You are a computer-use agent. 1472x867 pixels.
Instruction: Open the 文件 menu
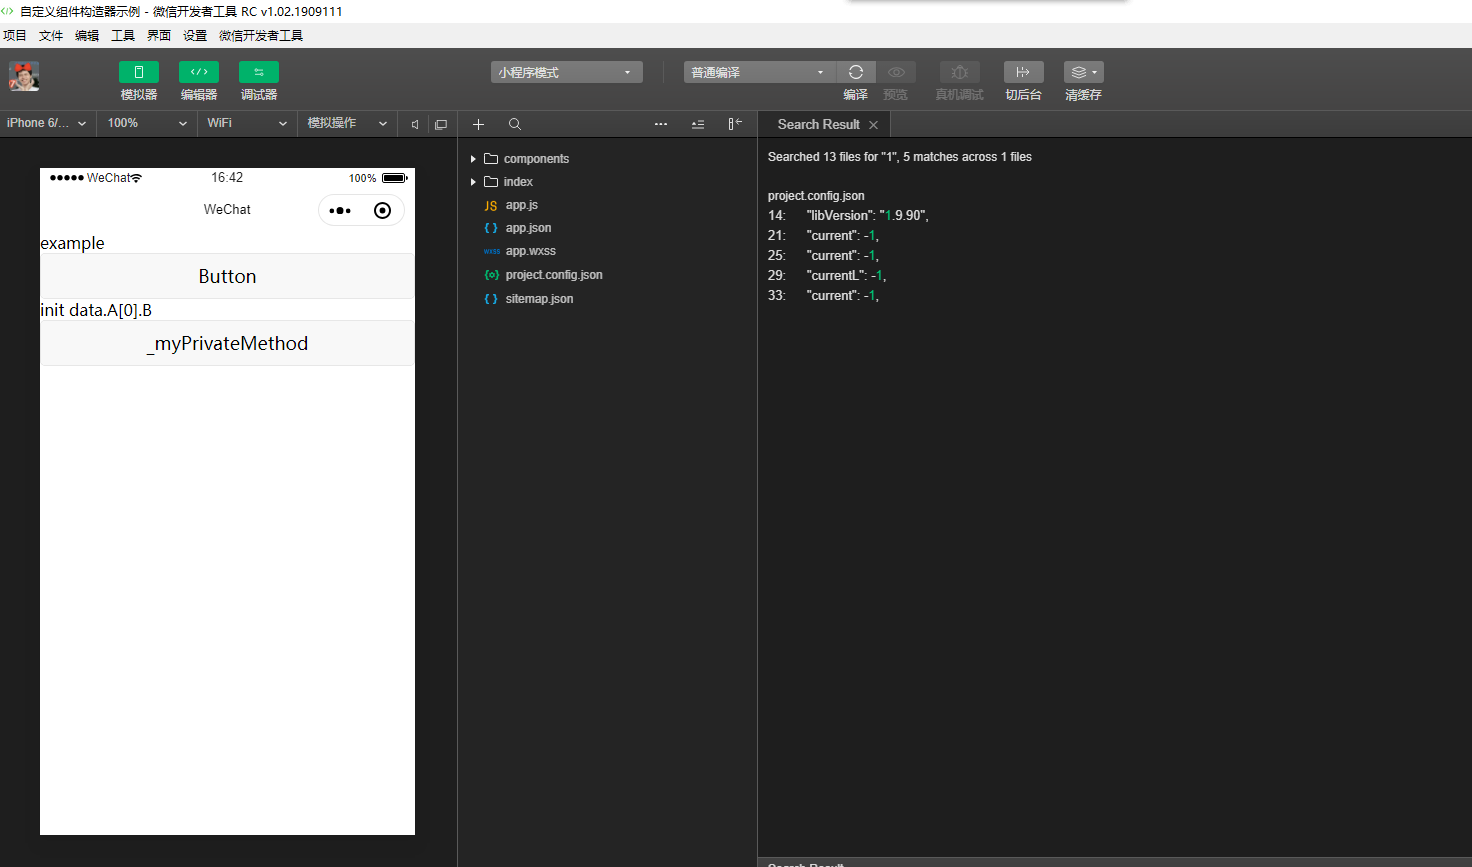coord(51,36)
